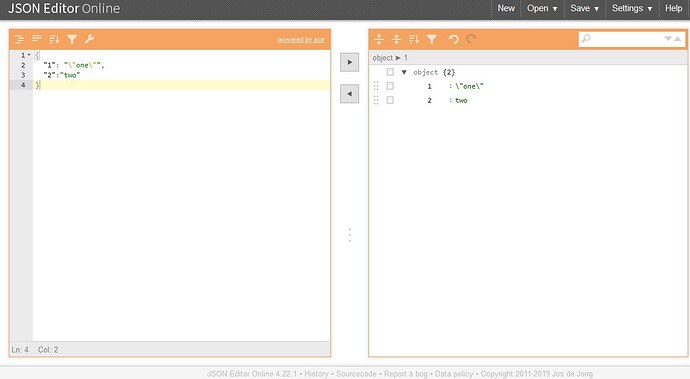Go to previous search result arrow
Screen dimensions: 690x379
tap(678, 39)
